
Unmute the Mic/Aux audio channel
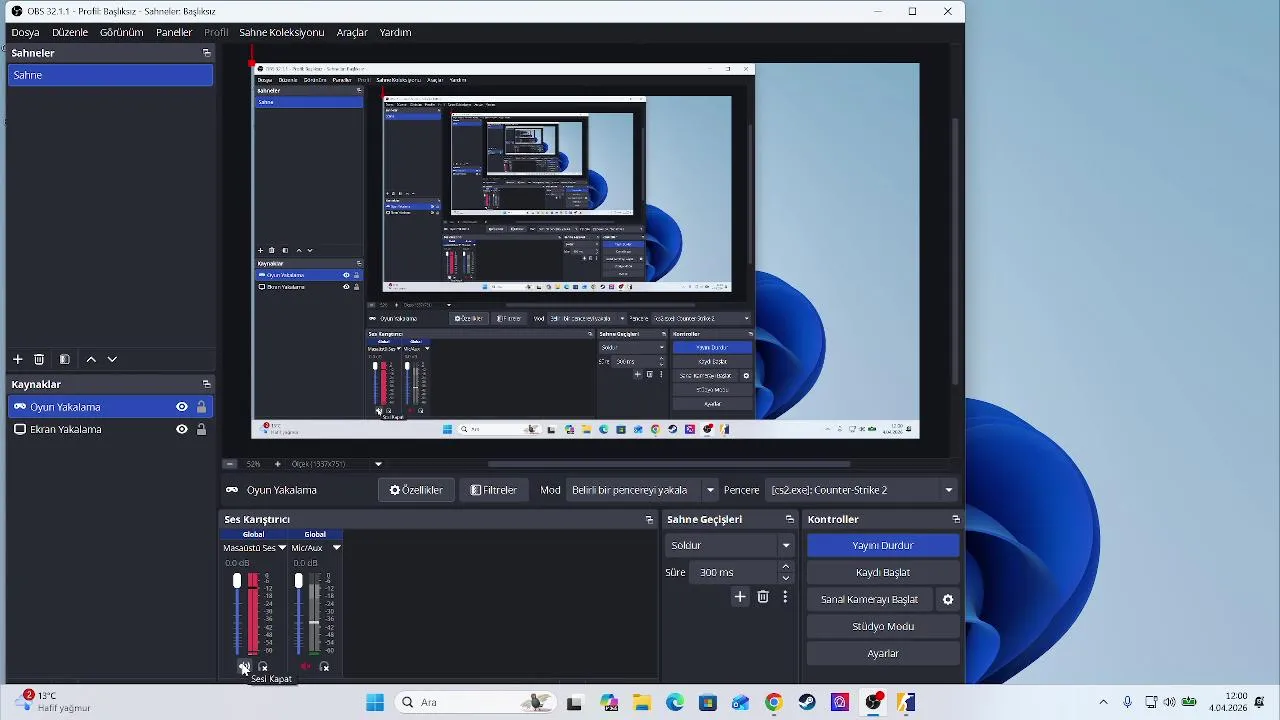tap(305, 667)
